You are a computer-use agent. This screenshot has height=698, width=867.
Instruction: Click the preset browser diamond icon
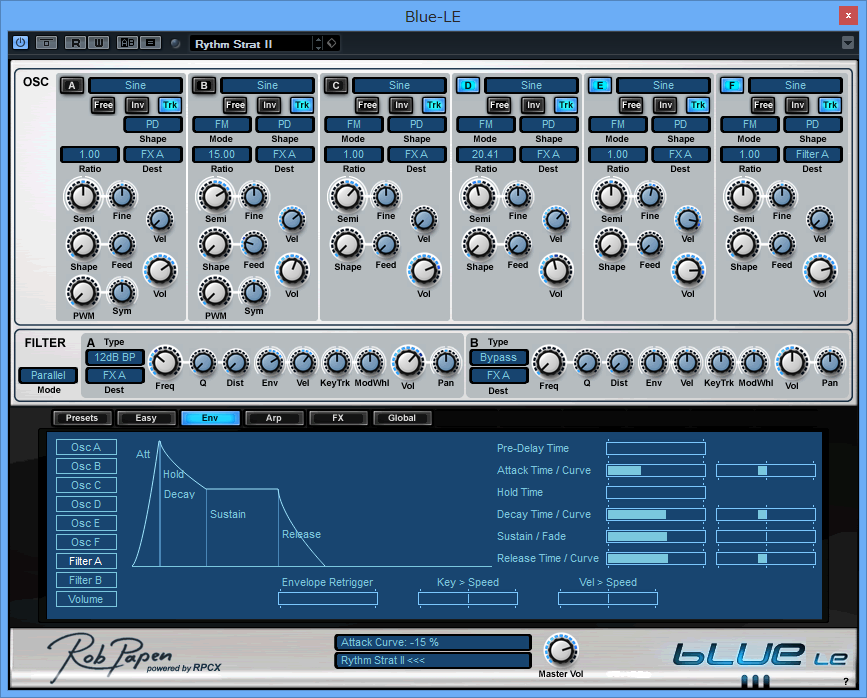coord(332,43)
